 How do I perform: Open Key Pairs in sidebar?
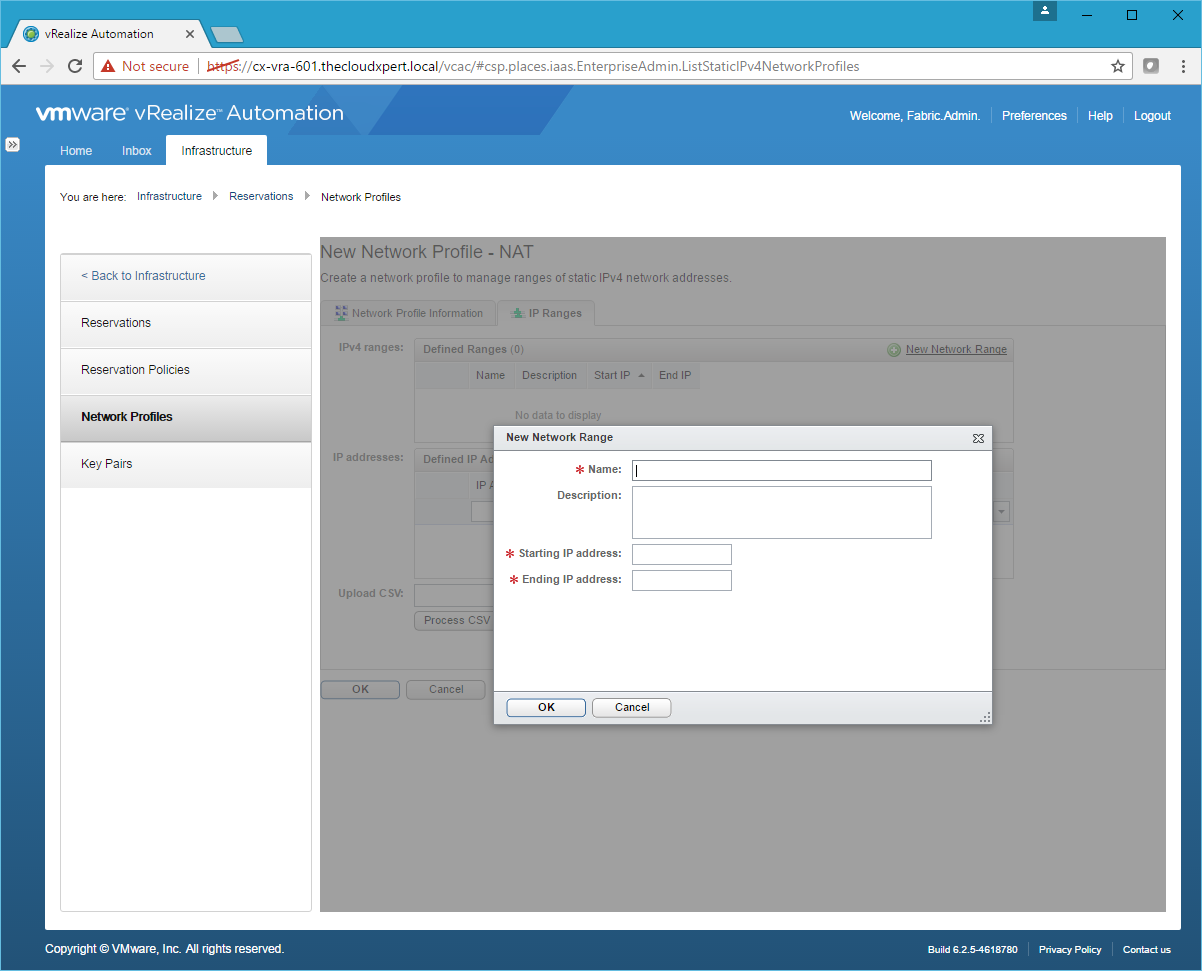pyautogui.click(x=108, y=464)
